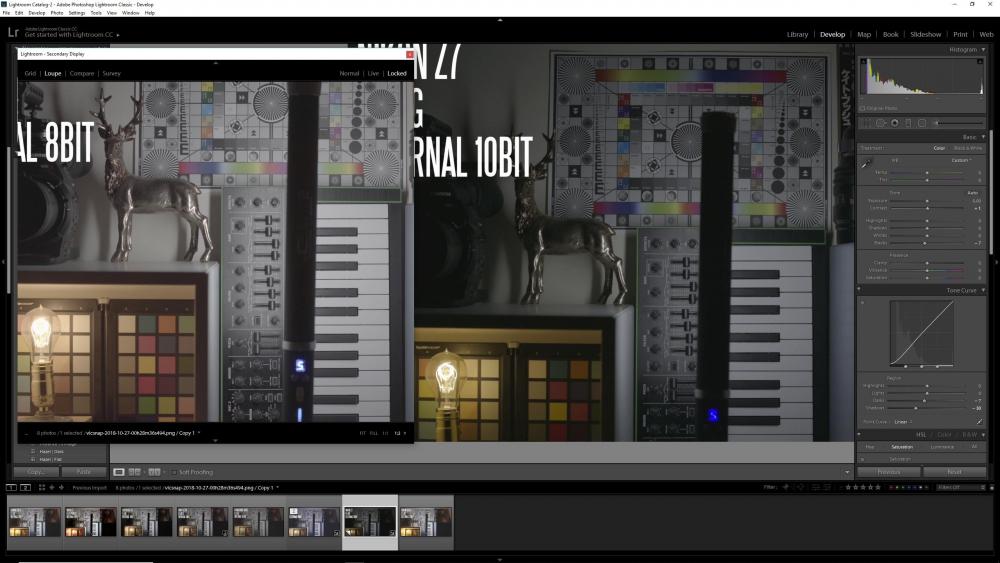This screenshot has height=563, width=1000.
Task: Click the Auto tone button
Action: (x=973, y=193)
